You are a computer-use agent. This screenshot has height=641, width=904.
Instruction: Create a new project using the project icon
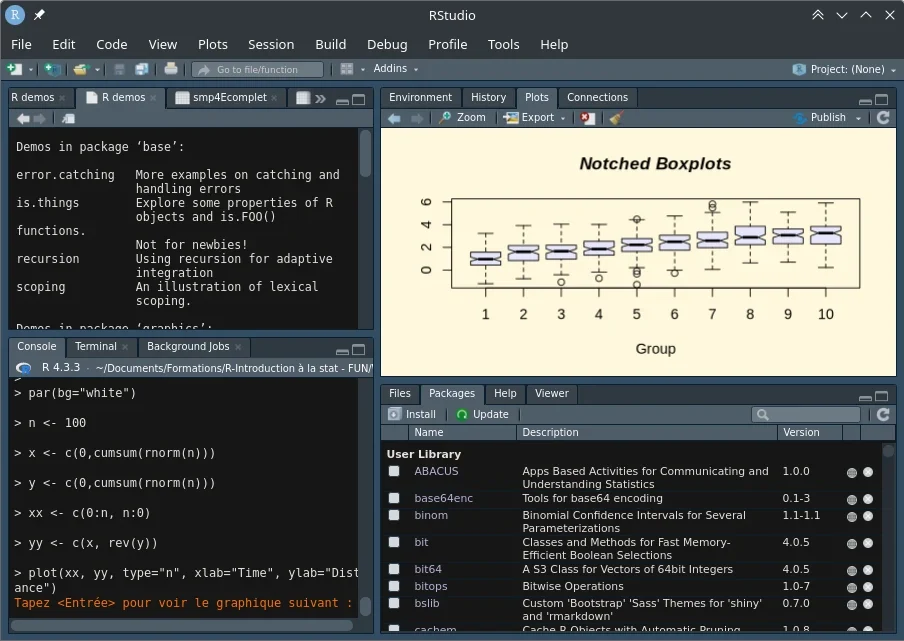point(53,68)
